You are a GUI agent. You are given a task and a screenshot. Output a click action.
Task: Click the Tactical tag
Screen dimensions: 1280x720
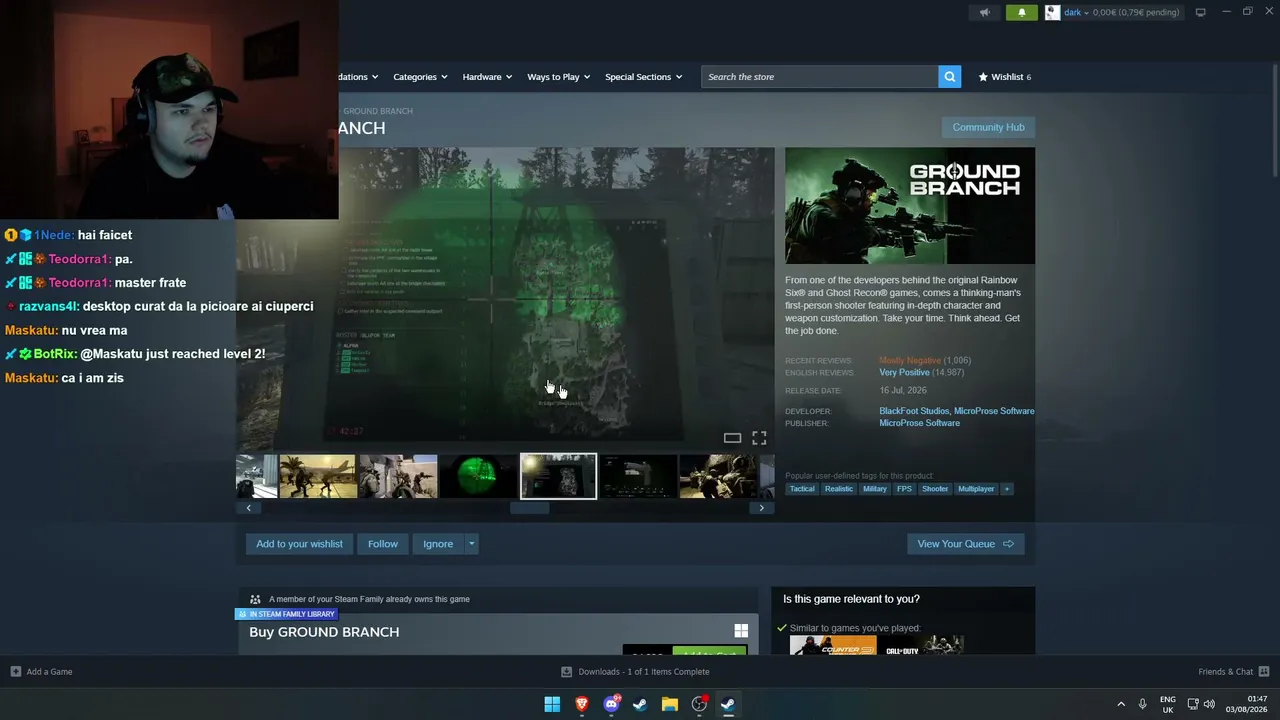tap(802, 489)
